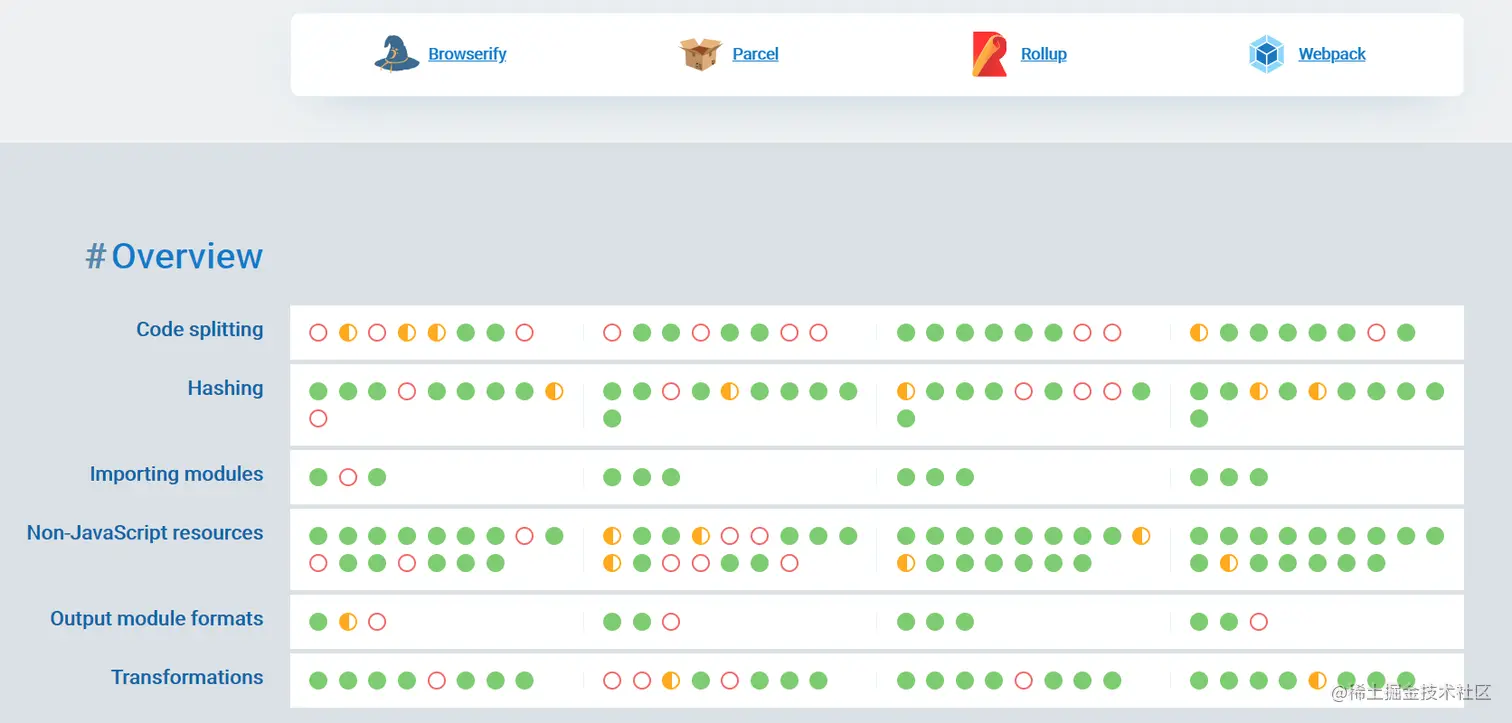Click the orange half dot in Webpack Transformations
1512x723 pixels.
pos(1317,681)
